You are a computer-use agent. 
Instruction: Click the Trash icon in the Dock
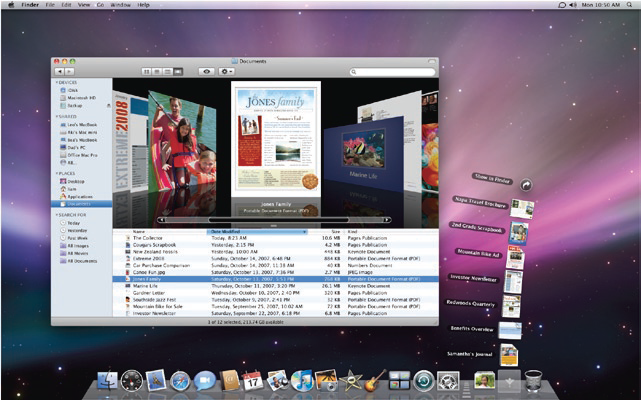(533, 381)
